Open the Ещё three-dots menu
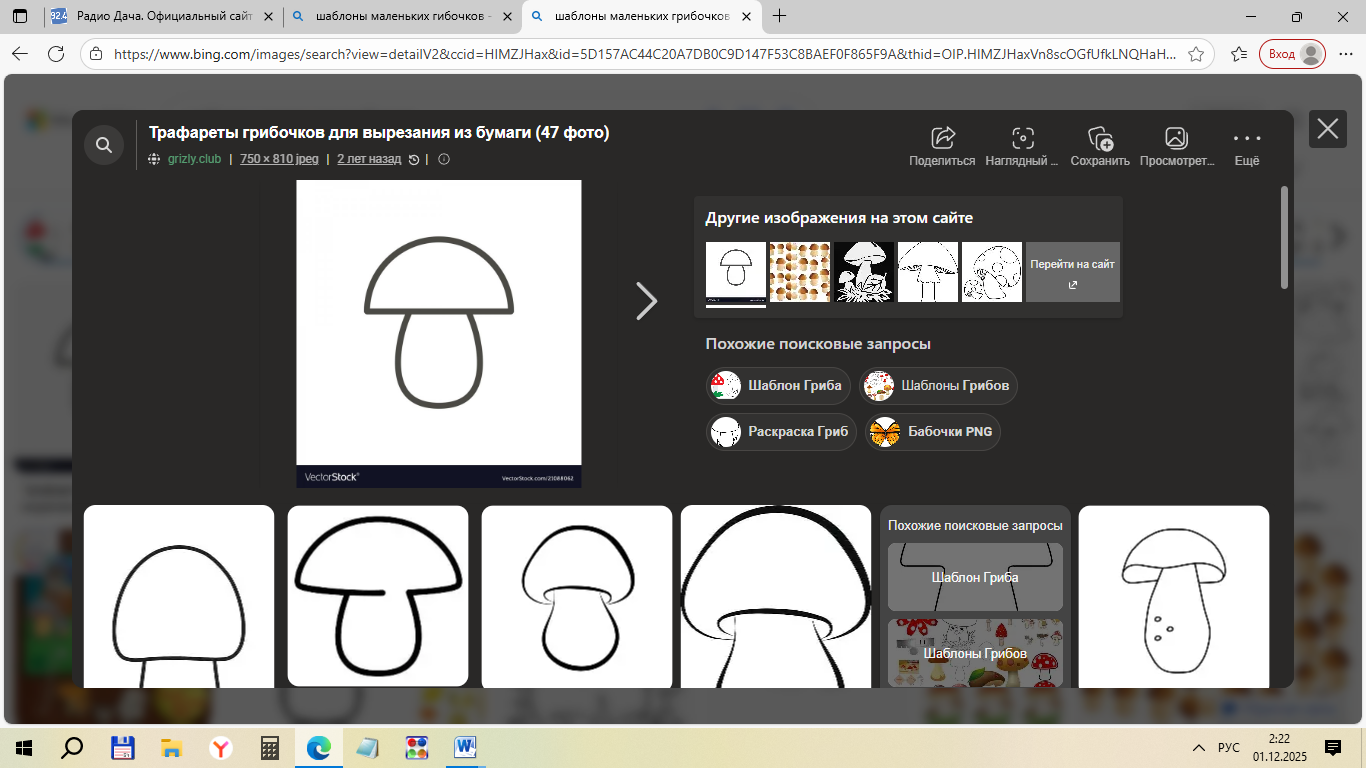The width and height of the screenshot is (1366, 768). coord(1246,138)
